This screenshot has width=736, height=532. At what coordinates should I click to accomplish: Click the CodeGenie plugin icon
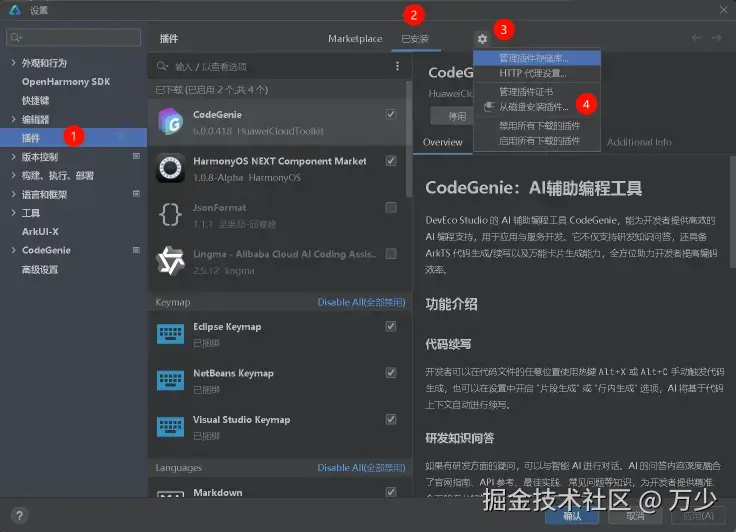click(x=170, y=122)
